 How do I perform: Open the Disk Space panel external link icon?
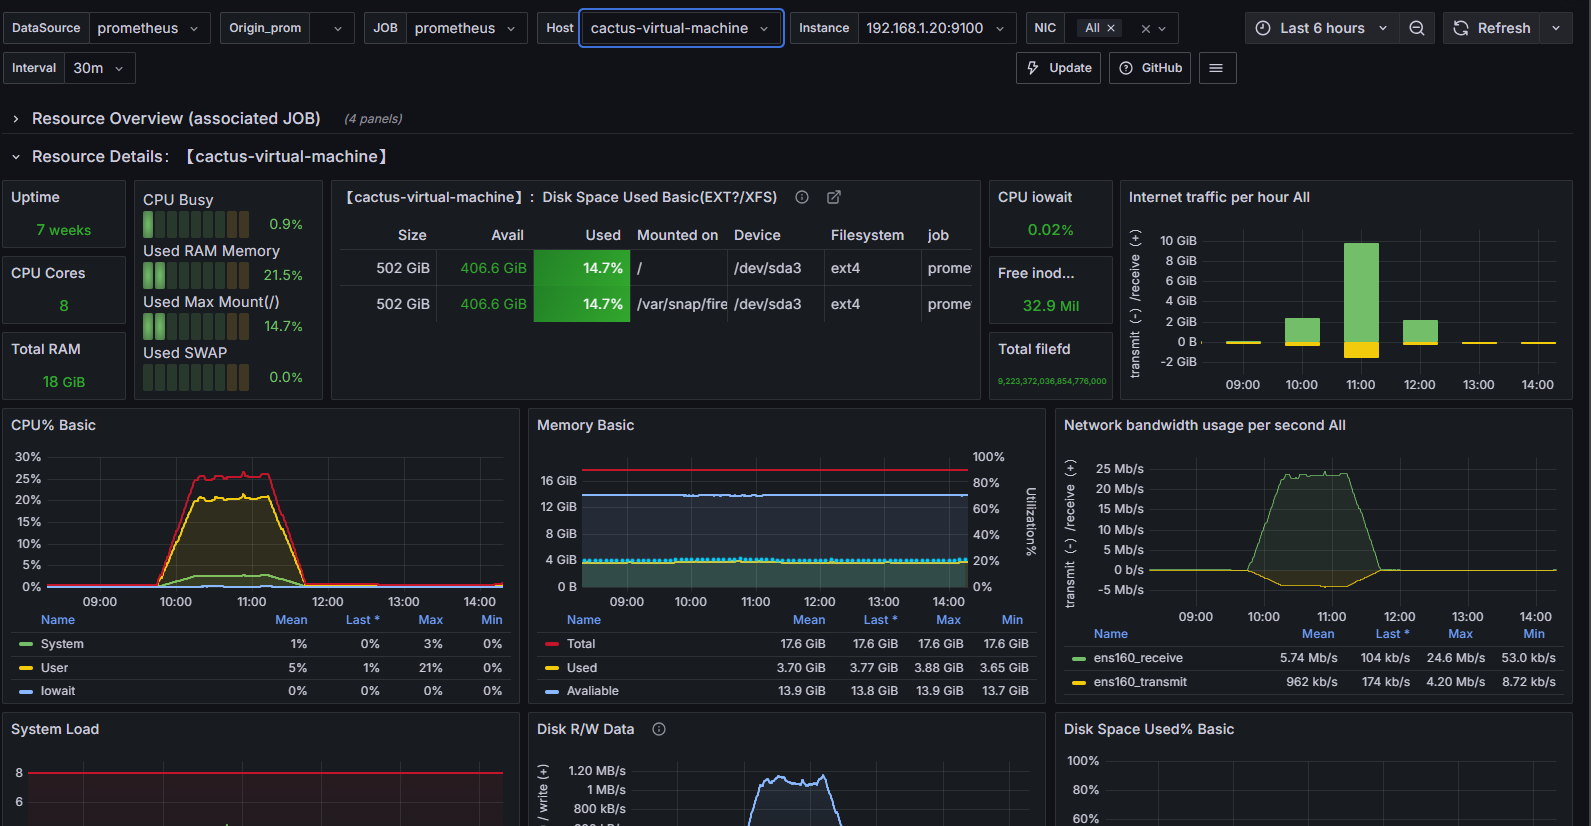[x=834, y=197]
